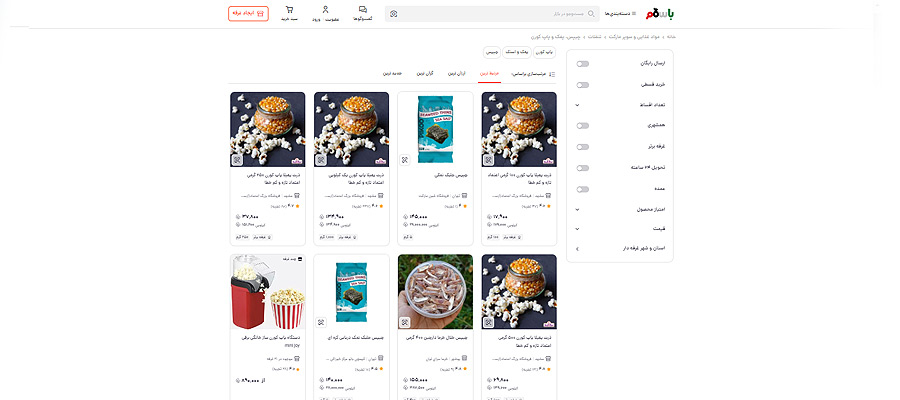Expand product rating (امتیاز محصول) filter
Image resolution: width=900 pixels, height=400 pixels.
(x=577, y=210)
